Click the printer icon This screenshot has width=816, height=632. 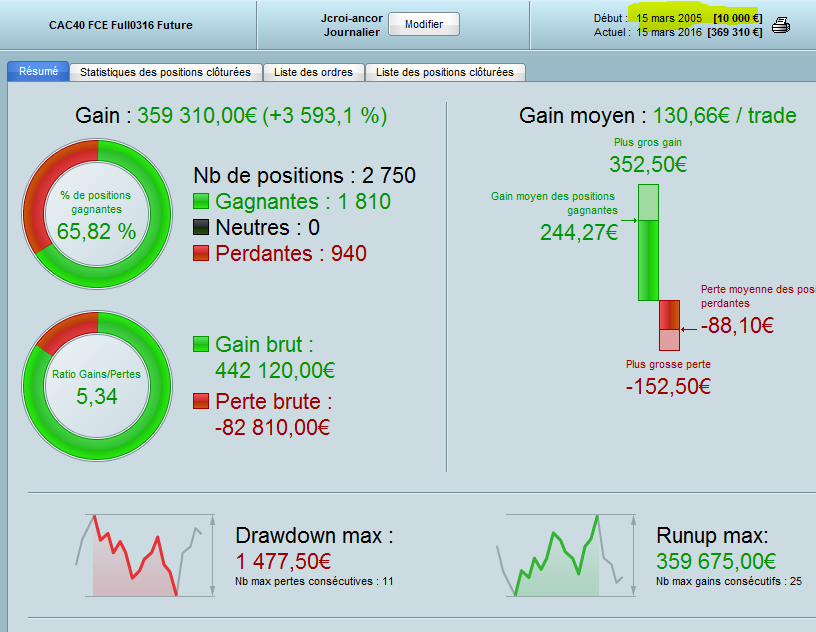point(781,25)
